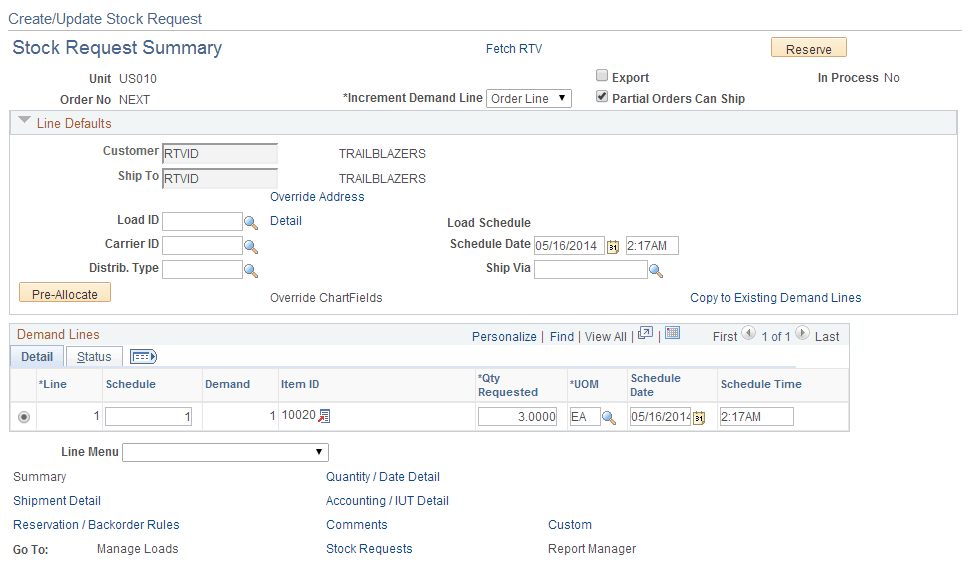
Task: Click into the Load ID field
Action: (203, 222)
